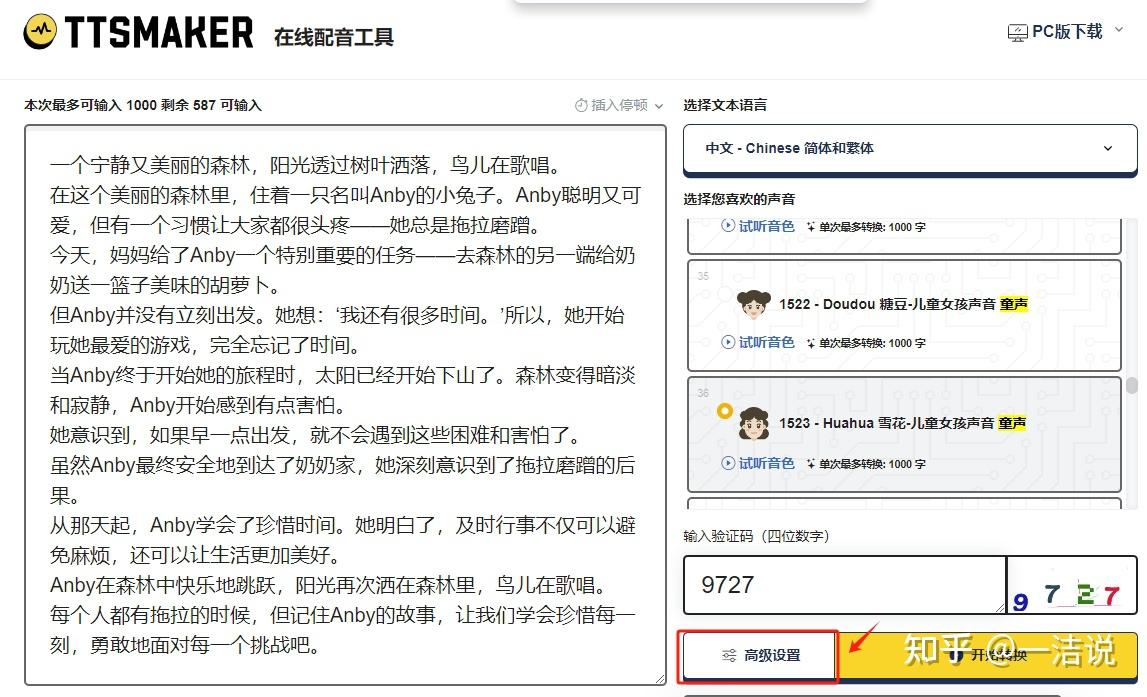Click the language dropdown chevron arrow
The width and height of the screenshot is (1147, 697).
1107,148
